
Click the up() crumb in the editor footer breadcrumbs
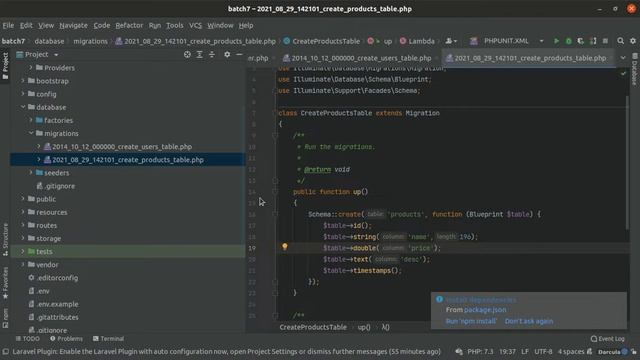[364, 327]
